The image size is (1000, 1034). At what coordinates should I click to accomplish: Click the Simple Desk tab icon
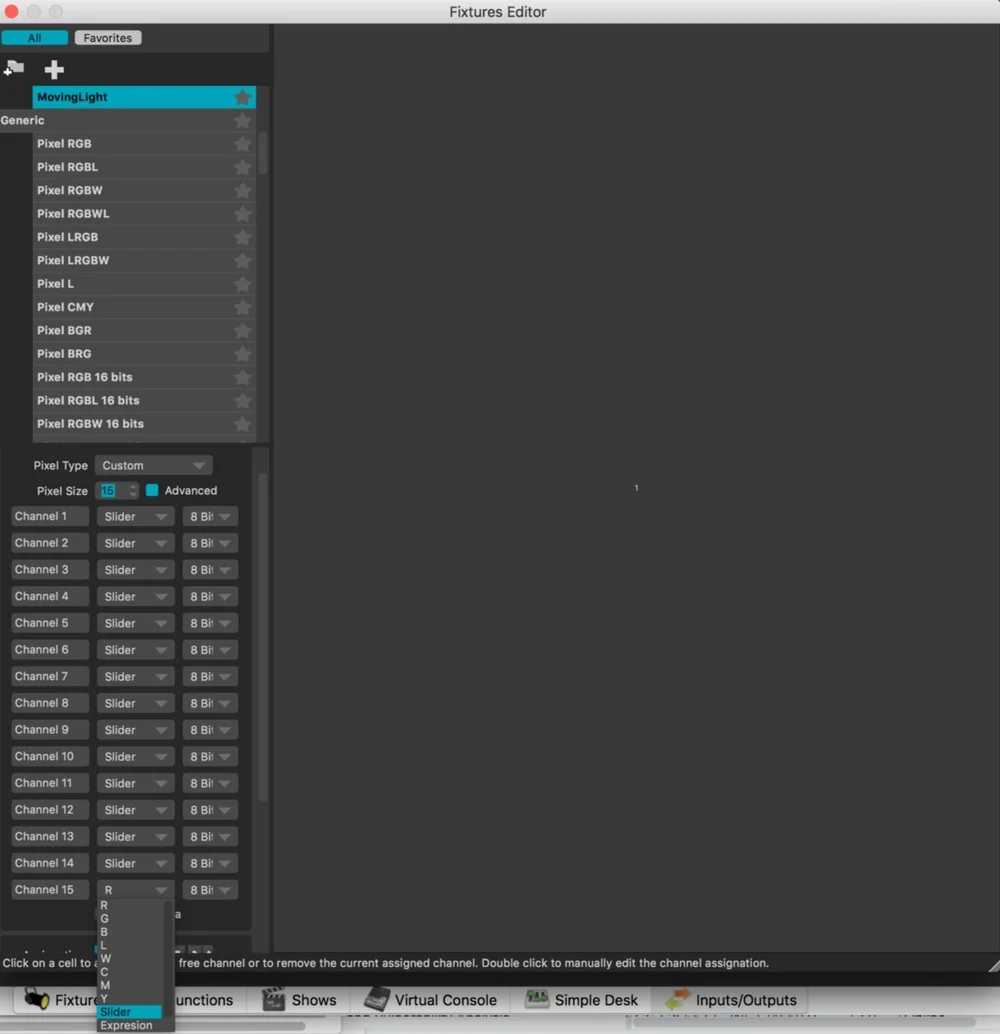[536, 998]
